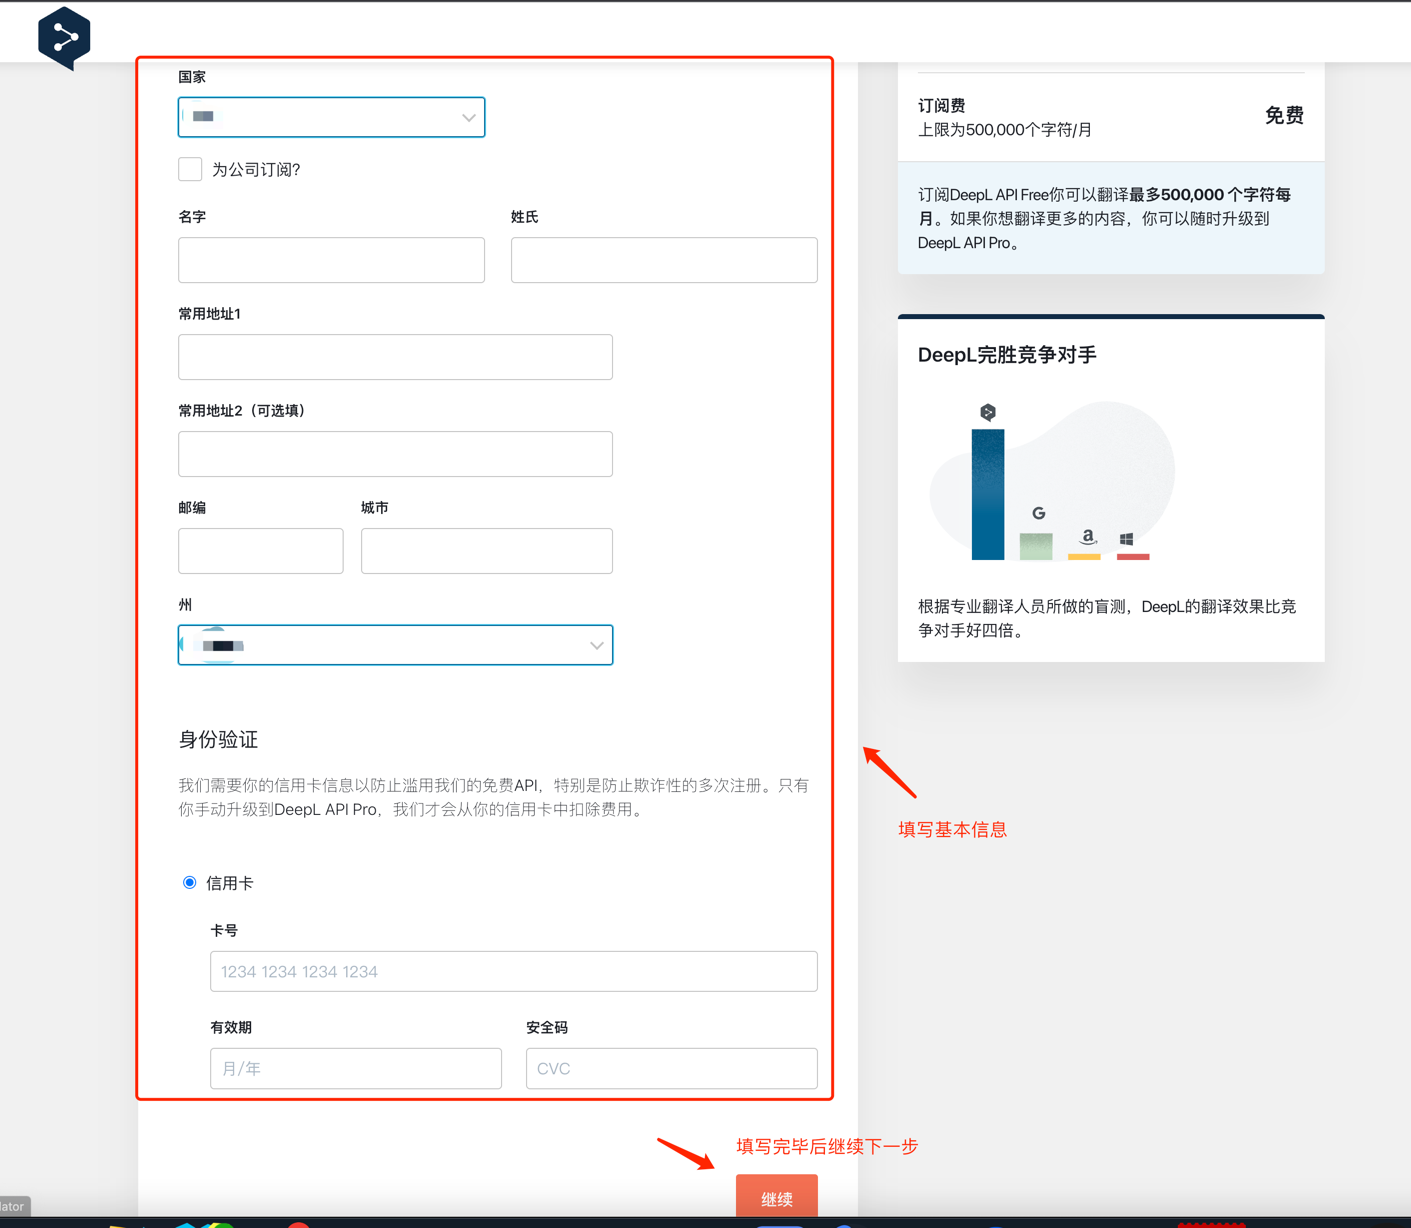1411x1228 pixels.
Task: Check the 为公司订阅 checkbox
Action: click(190, 169)
